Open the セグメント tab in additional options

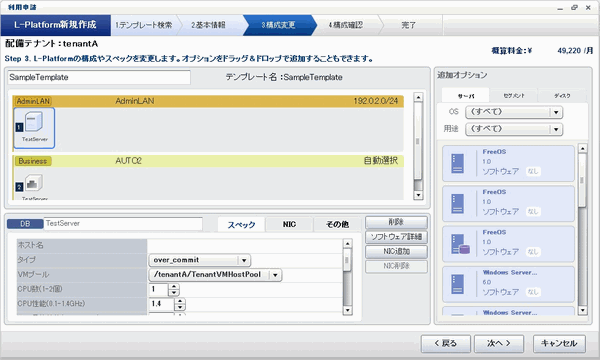[514, 96]
